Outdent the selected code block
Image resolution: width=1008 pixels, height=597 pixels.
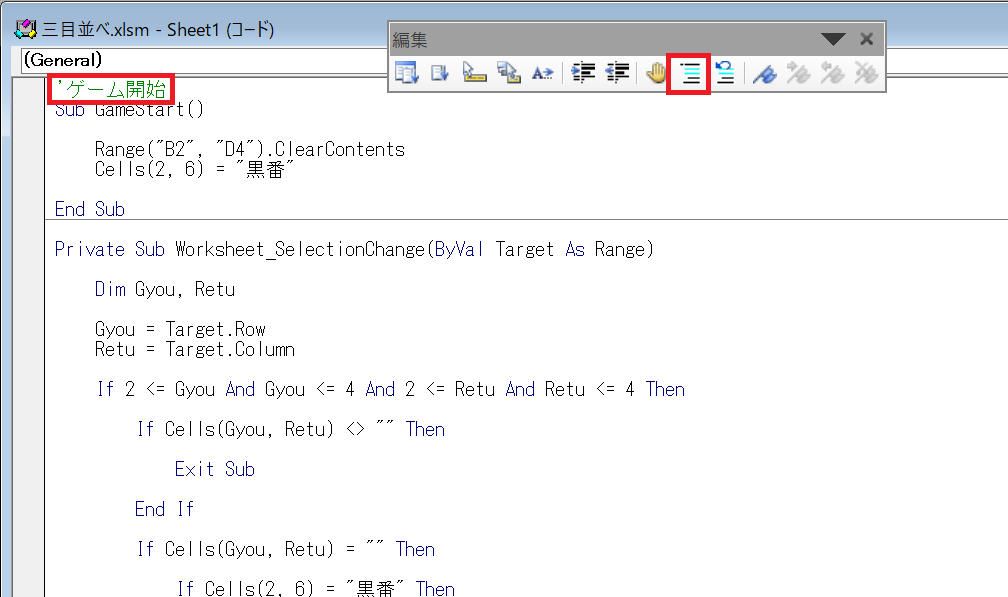pyautogui.click(x=618, y=73)
